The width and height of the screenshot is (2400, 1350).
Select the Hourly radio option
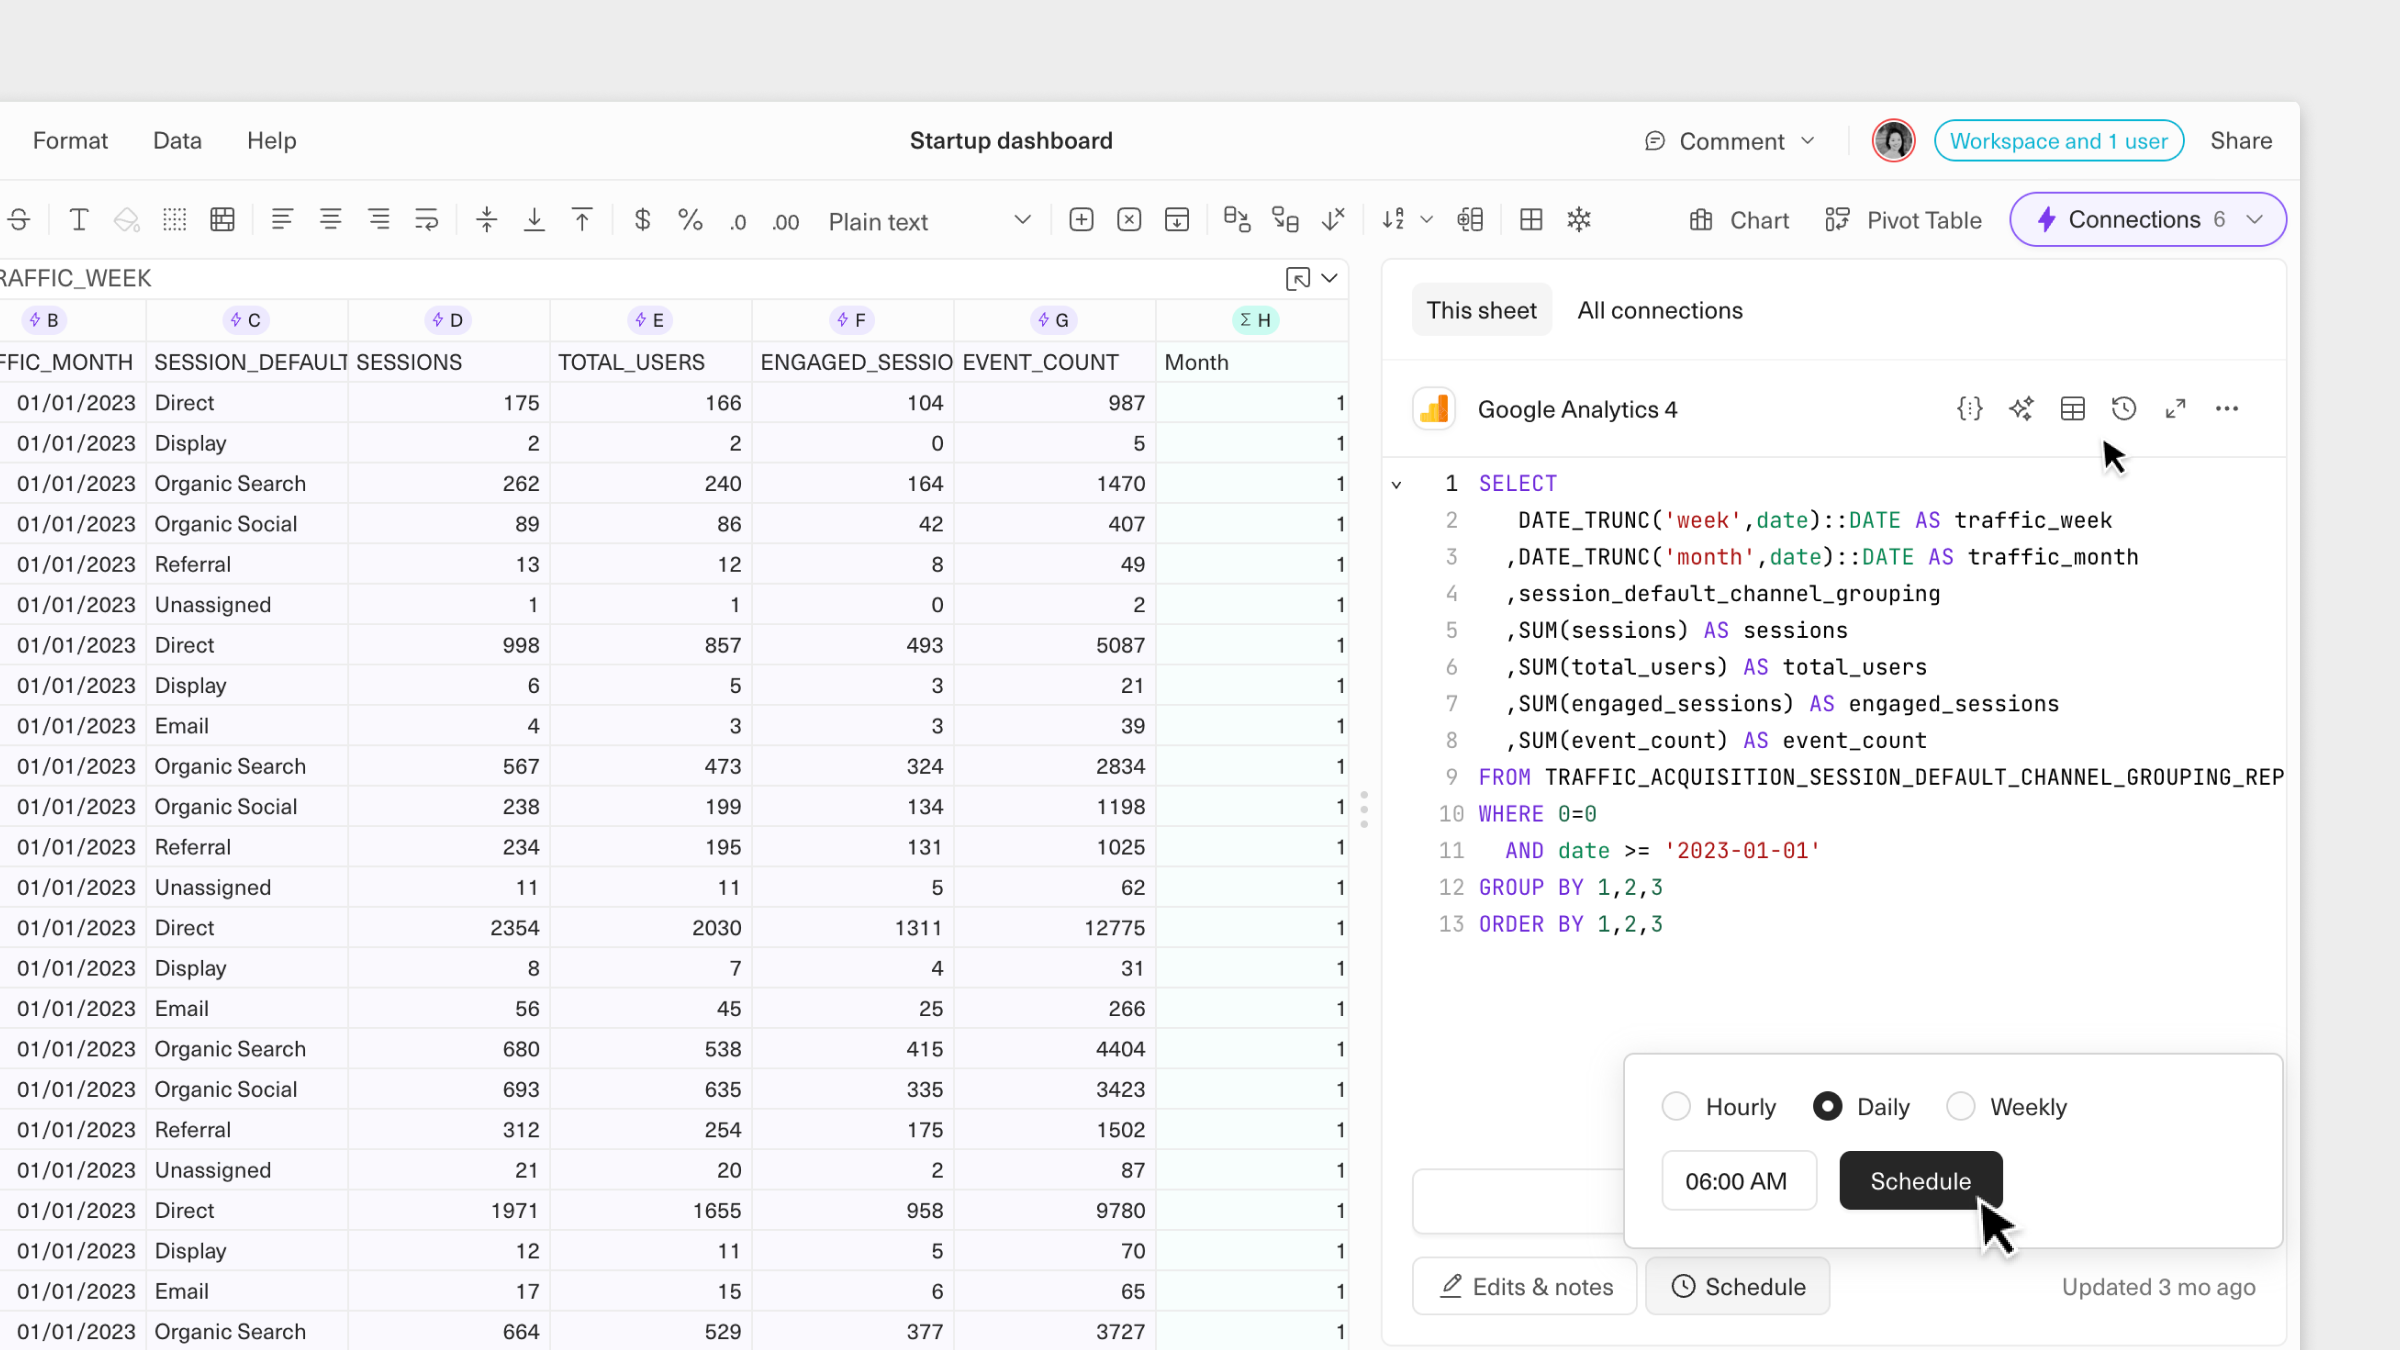click(1676, 1106)
